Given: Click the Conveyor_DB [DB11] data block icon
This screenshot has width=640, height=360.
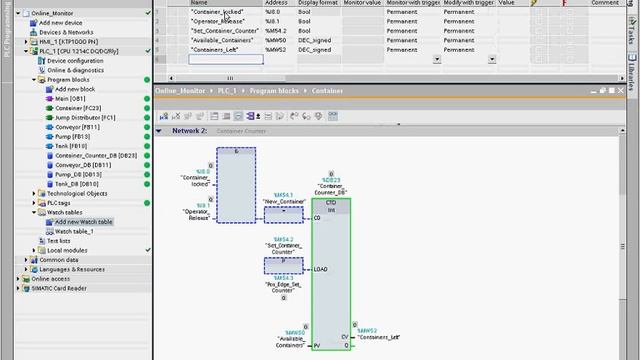Looking at the screenshot, I should 49,165.
